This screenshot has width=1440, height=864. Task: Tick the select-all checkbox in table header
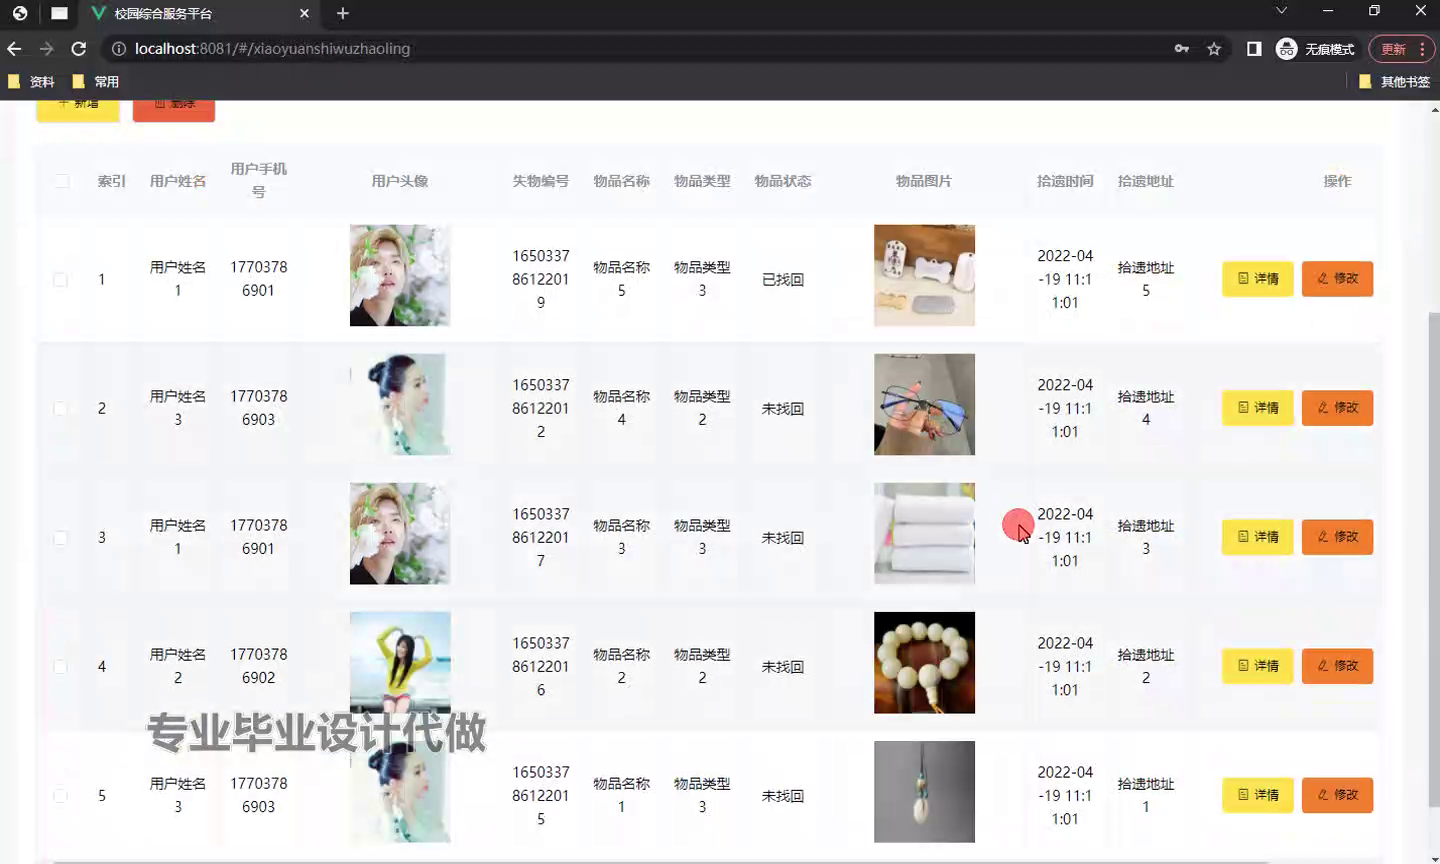pos(62,181)
